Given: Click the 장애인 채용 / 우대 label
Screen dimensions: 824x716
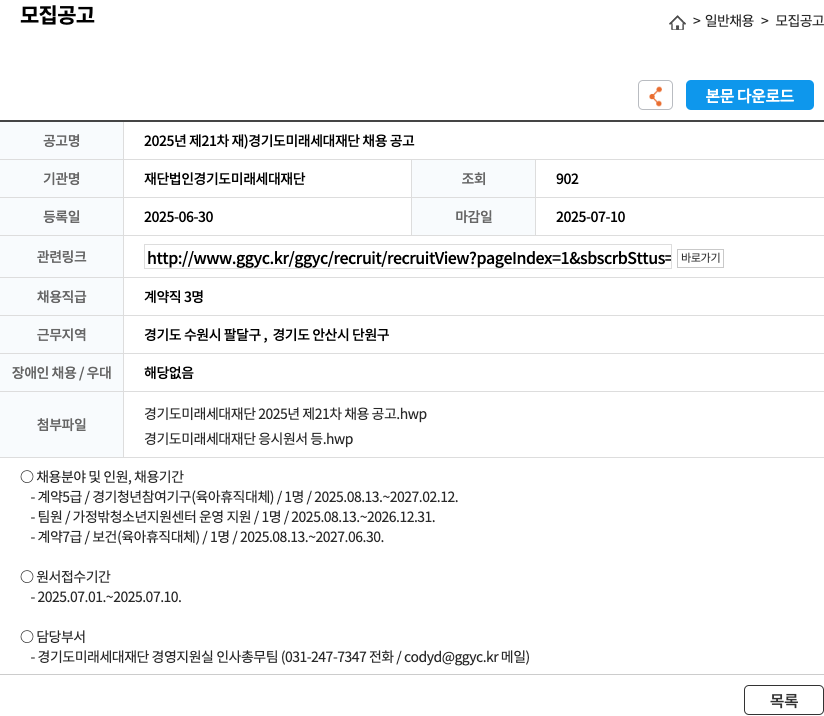Looking at the screenshot, I should pyautogui.click(x=61, y=373).
